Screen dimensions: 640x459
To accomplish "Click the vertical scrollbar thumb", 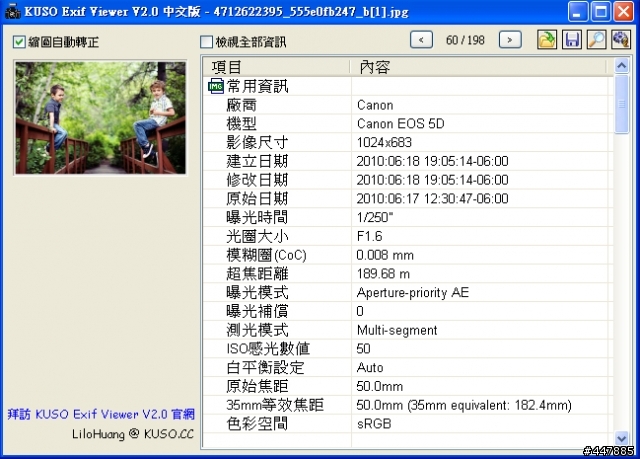I will (x=622, y=104).
